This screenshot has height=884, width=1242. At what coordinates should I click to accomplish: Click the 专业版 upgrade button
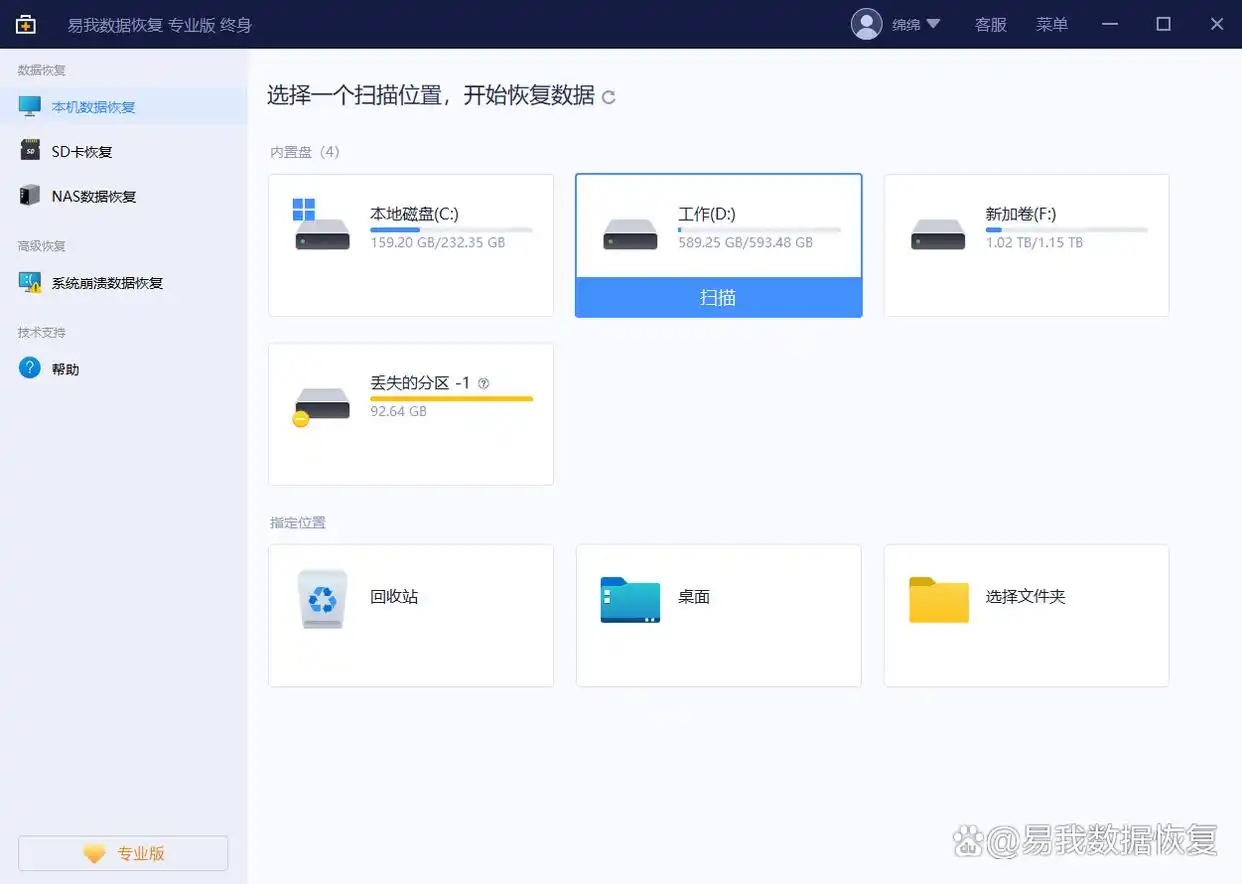122,853
